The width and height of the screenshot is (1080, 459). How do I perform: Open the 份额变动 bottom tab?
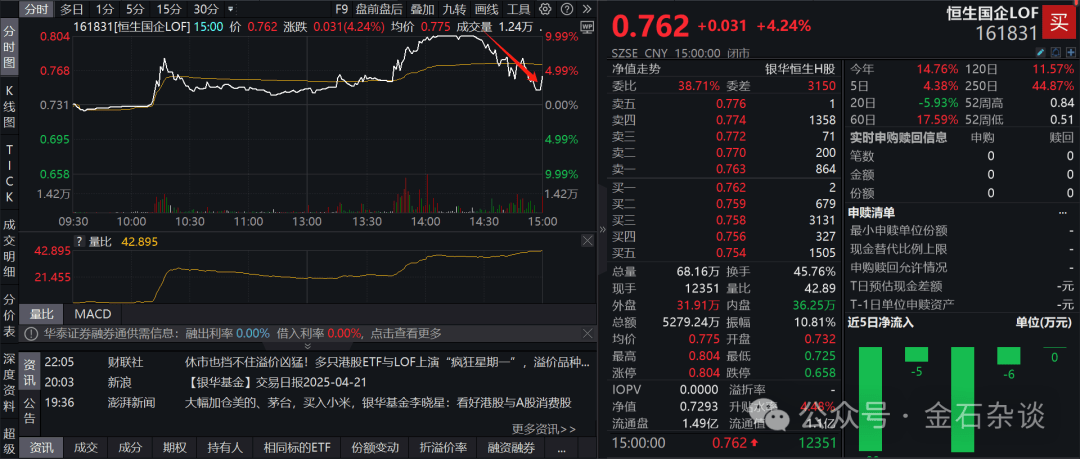point(375,448)
